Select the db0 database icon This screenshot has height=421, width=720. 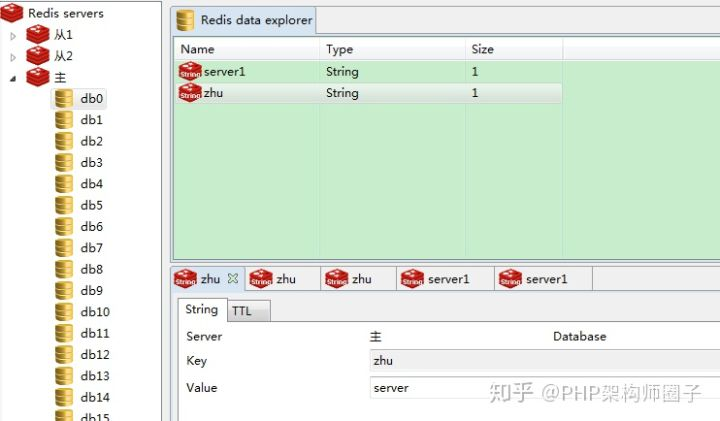(64, 98)
